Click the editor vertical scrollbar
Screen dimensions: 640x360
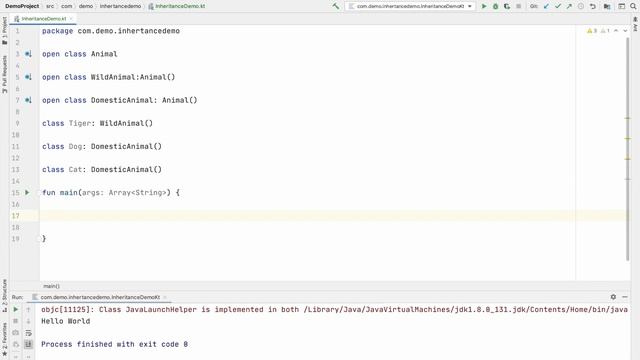(628, 149)
